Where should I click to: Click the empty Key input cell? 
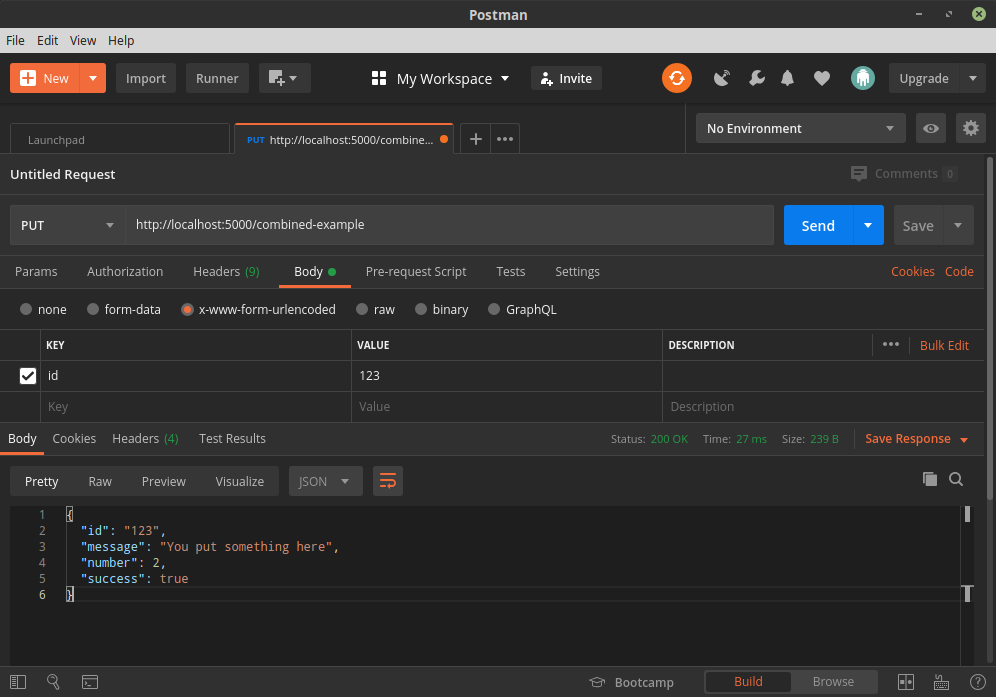pyautogui.click(x=196, y=407)
